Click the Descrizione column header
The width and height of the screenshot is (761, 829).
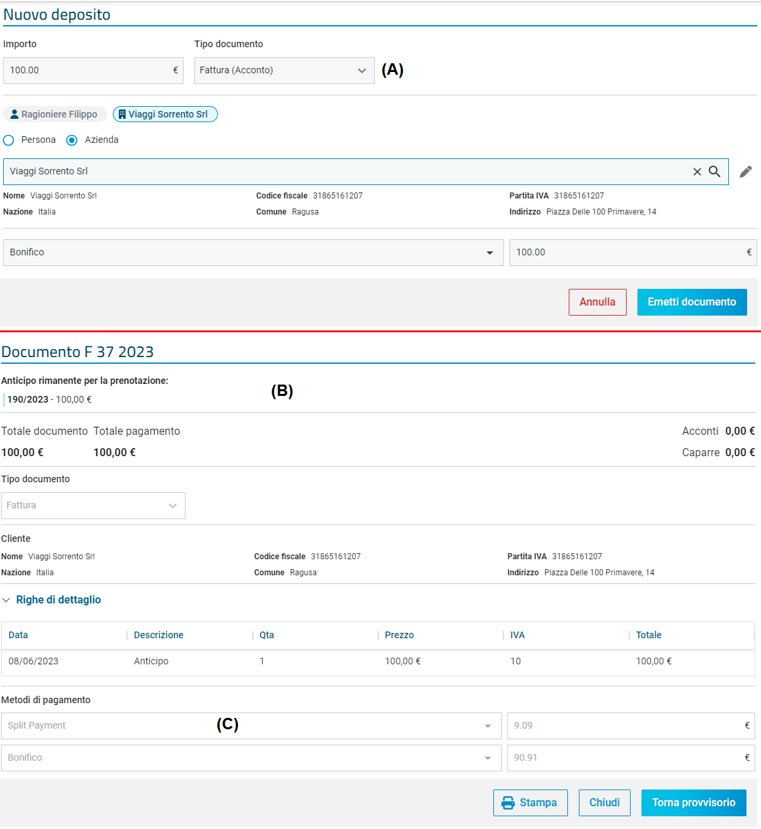[159, 635]
